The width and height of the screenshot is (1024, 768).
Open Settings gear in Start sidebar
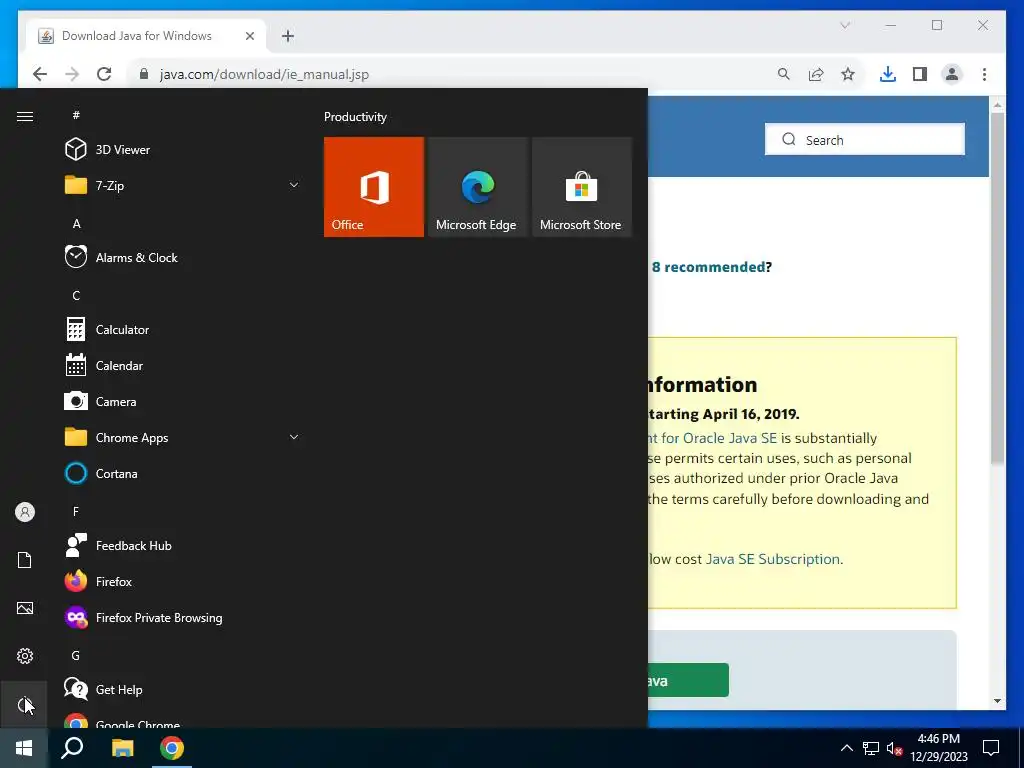(25, 656)
